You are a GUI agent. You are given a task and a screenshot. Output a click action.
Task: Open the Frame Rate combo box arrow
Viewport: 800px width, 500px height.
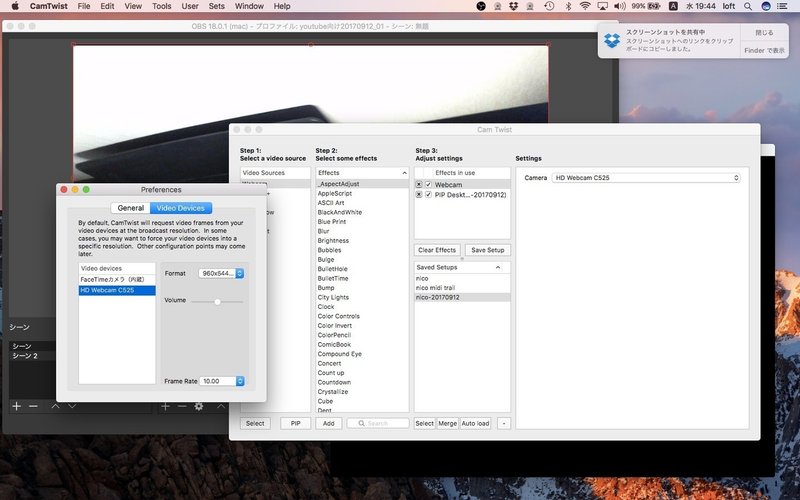(240, 381)
